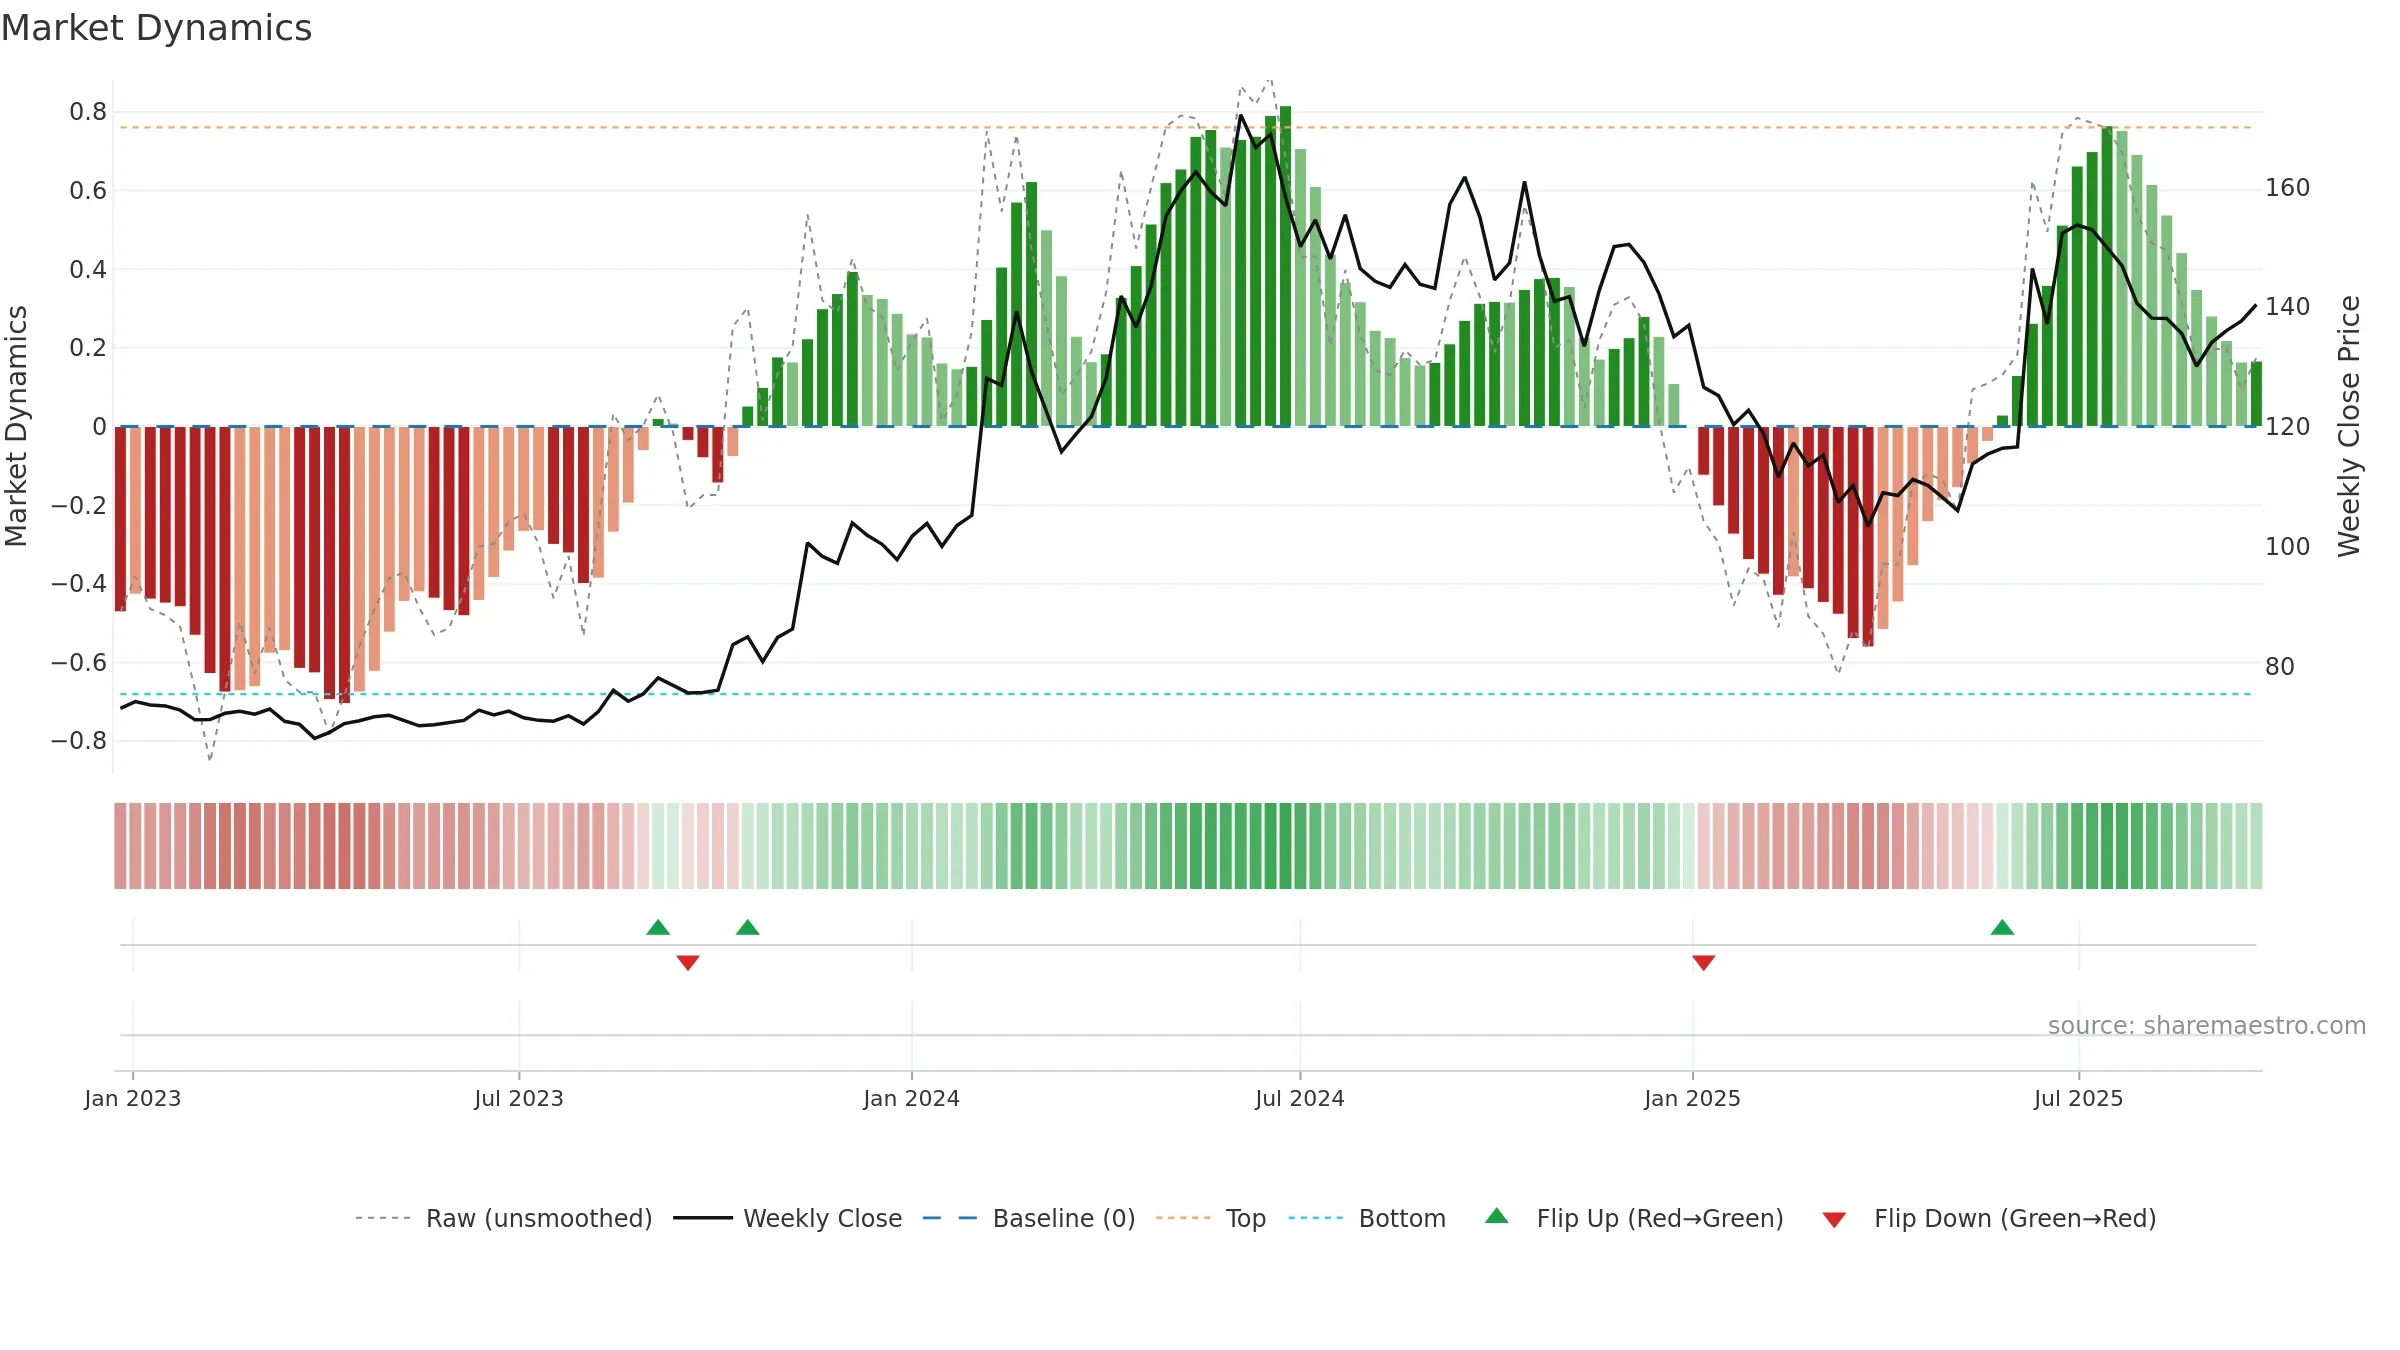The height and width of the screenshot is (1350, 2400).
Task: Select the second green flip-up marker before Jan 2024
Action: (x=748, y=927)
